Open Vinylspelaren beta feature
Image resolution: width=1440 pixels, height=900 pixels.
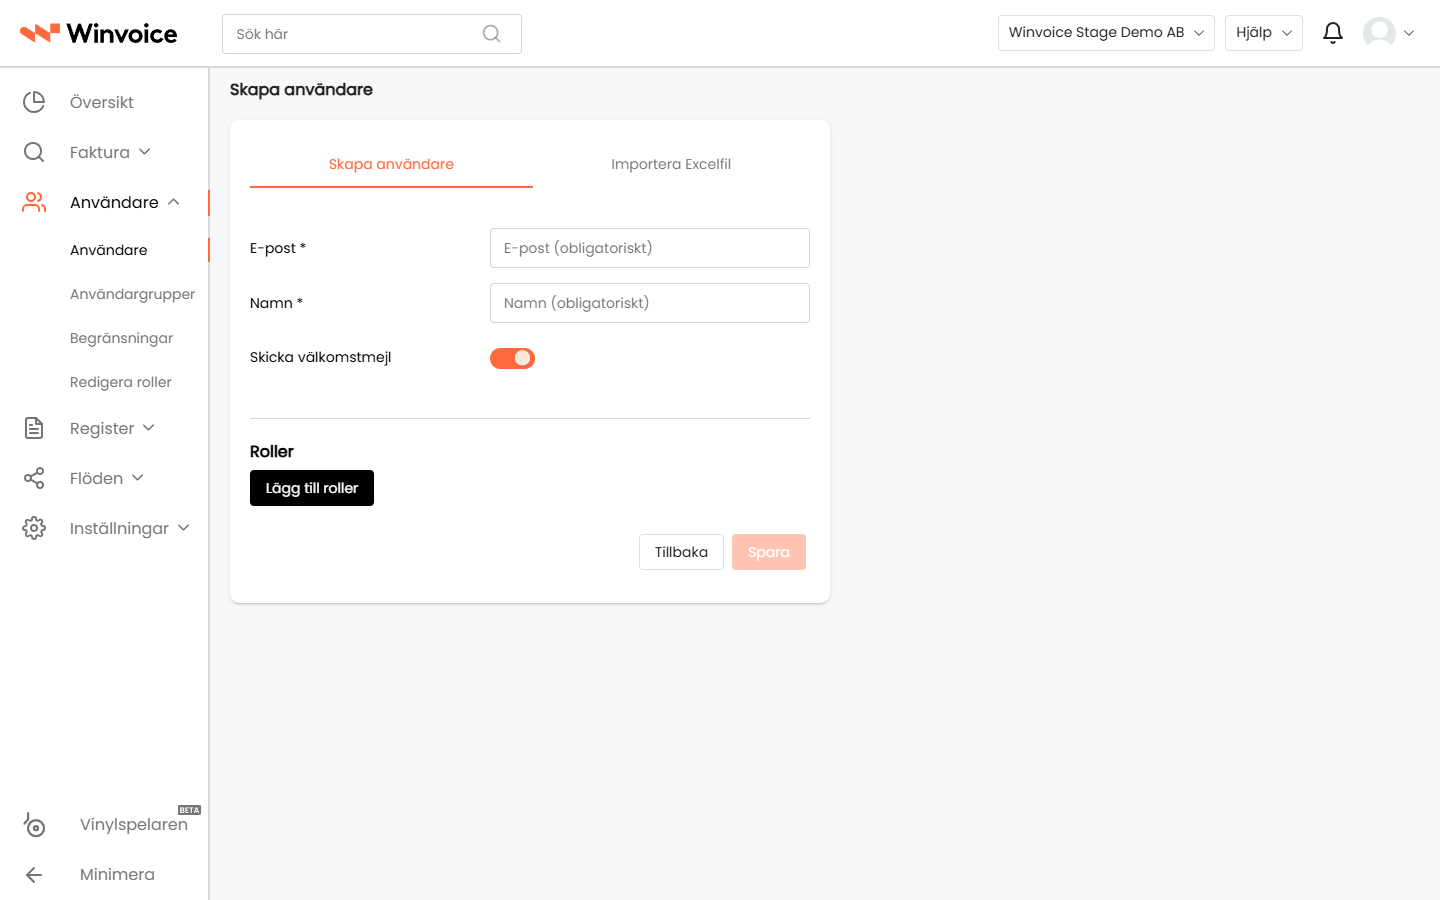(134, 824)
